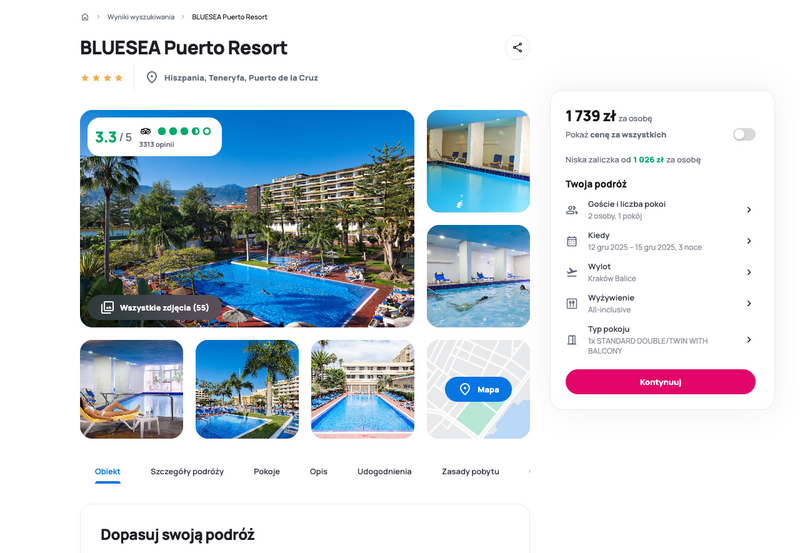The image size is (800, 553).
Task: Click the Kontynuuj button
Action: point(660,382)
